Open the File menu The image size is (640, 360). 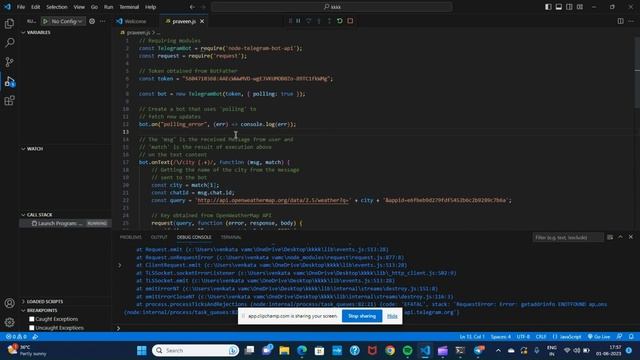click(21, 7)
